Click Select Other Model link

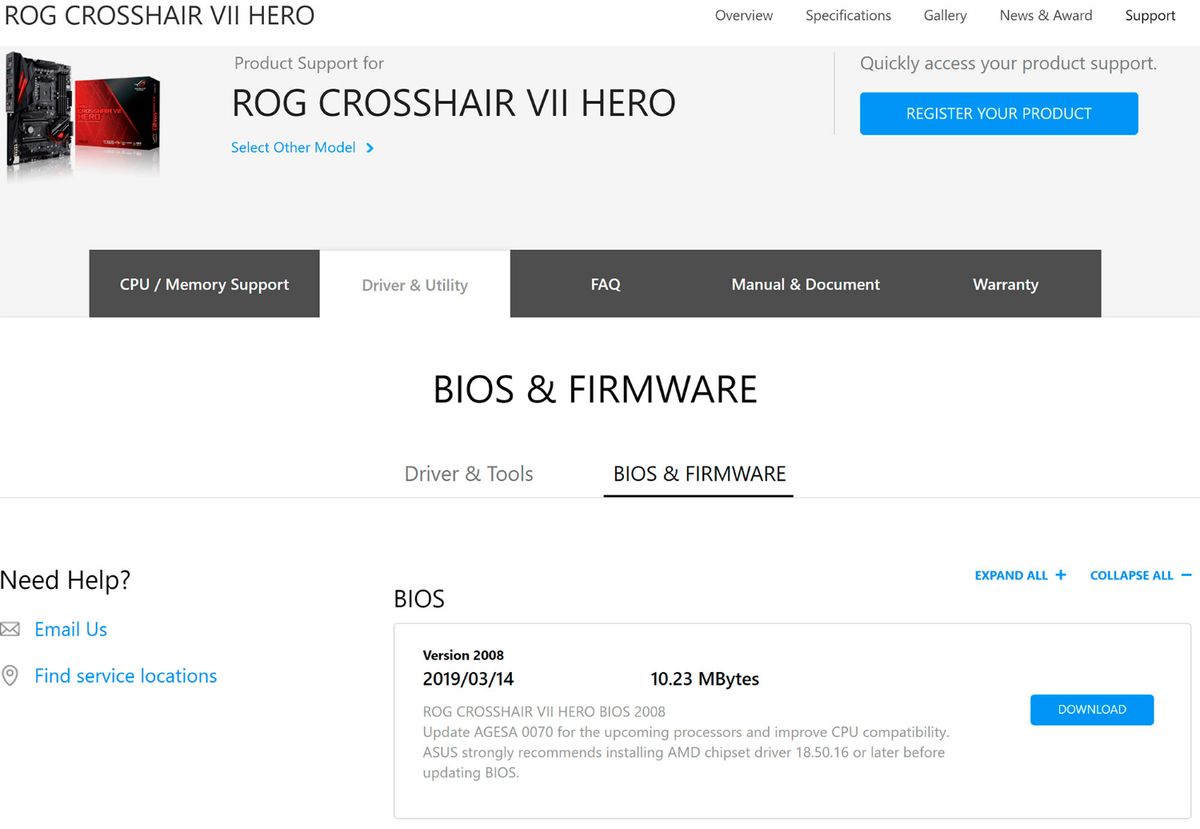[293, 148]
